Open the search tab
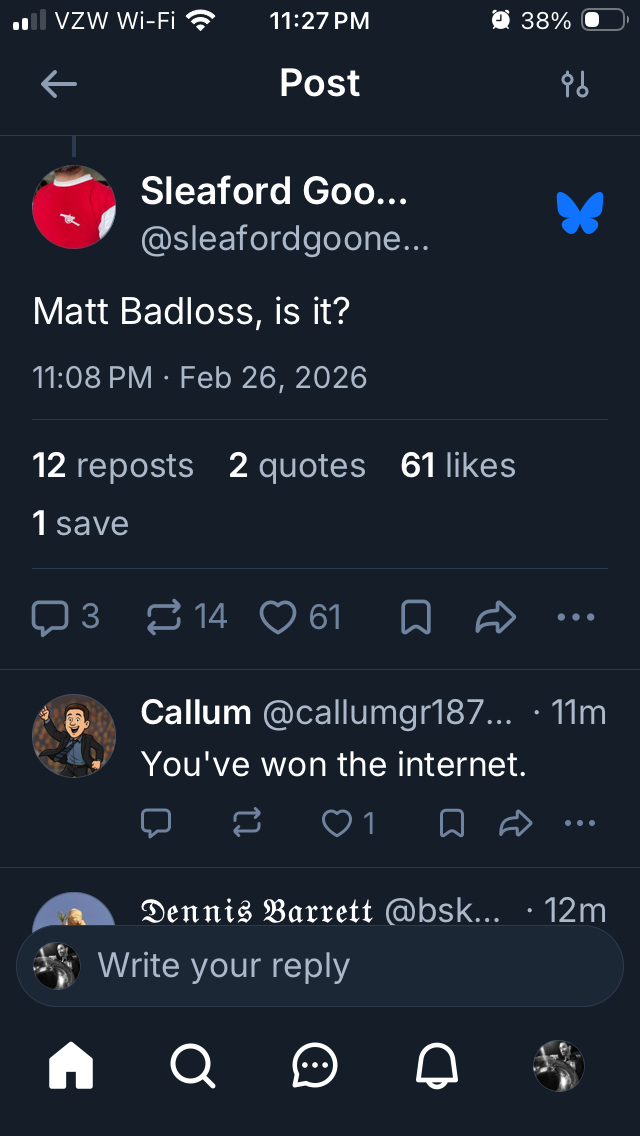This screenshot has width=640, height=1136. pyautogui.click(x=192, y=1066)
